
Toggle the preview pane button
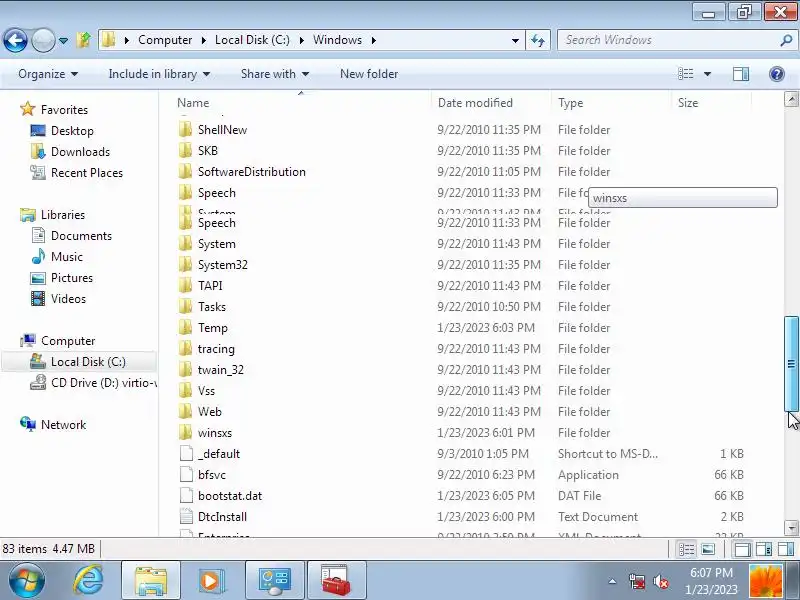pyautogui.click(x=741, y=74)
